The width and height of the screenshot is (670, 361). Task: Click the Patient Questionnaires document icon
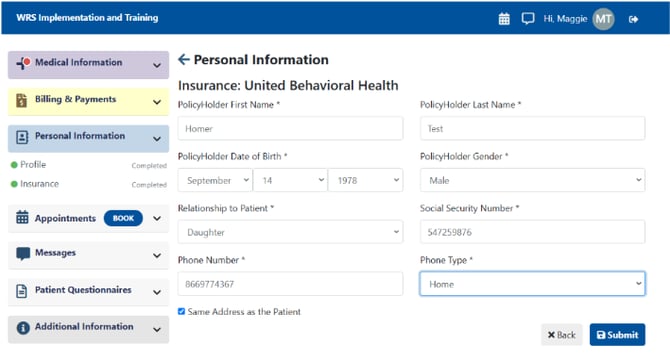[x=21, y=291]
